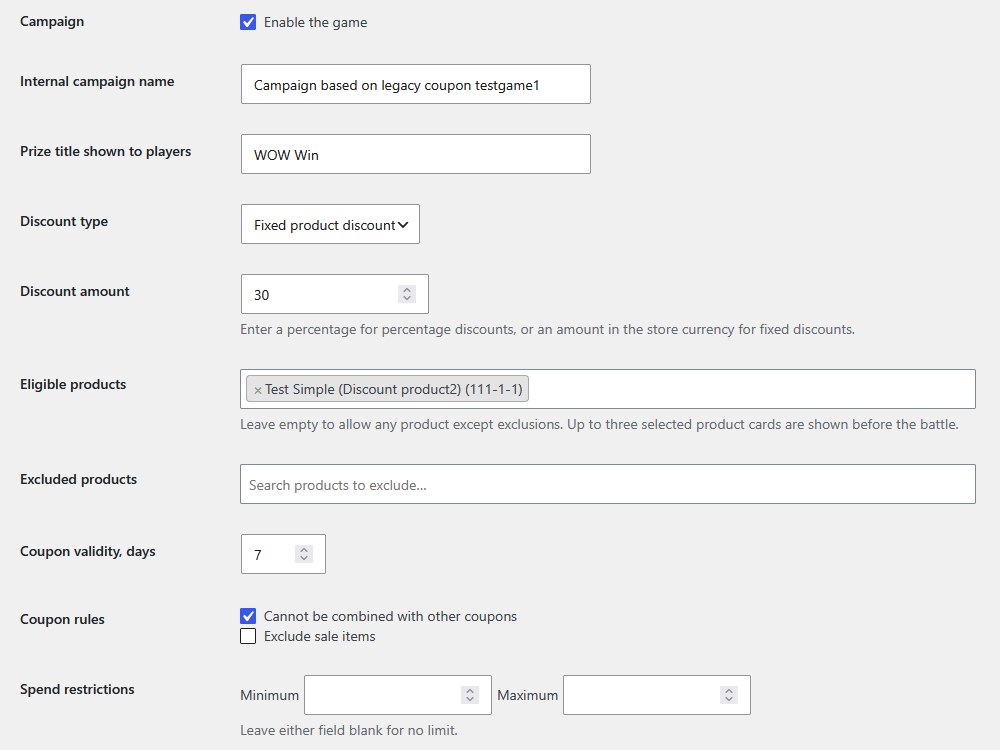Toggle Cannot be combined with other coupons
The width and height of the screenshot is (1000, 750).
point(248,616)
